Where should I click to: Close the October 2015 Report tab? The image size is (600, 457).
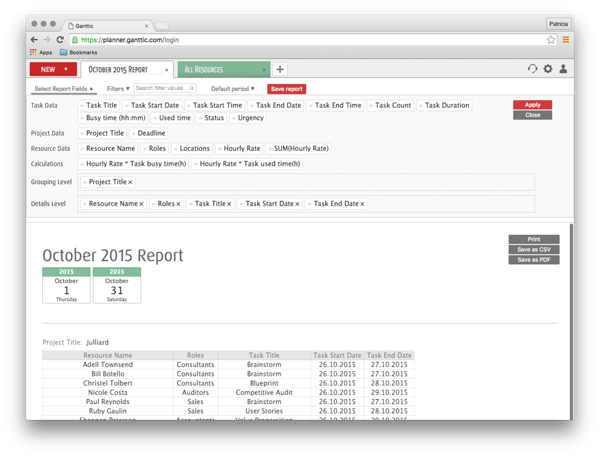pos(166,70)
